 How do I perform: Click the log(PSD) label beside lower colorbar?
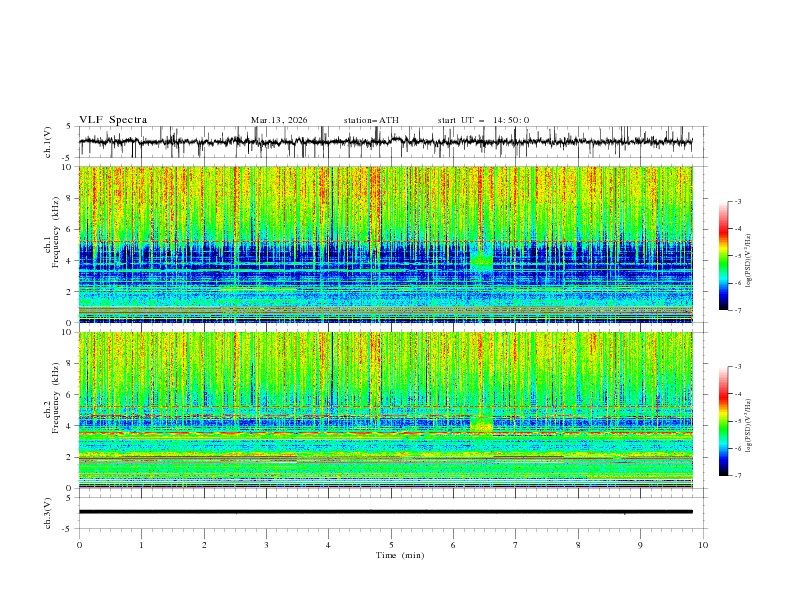[x=748, y=426]
